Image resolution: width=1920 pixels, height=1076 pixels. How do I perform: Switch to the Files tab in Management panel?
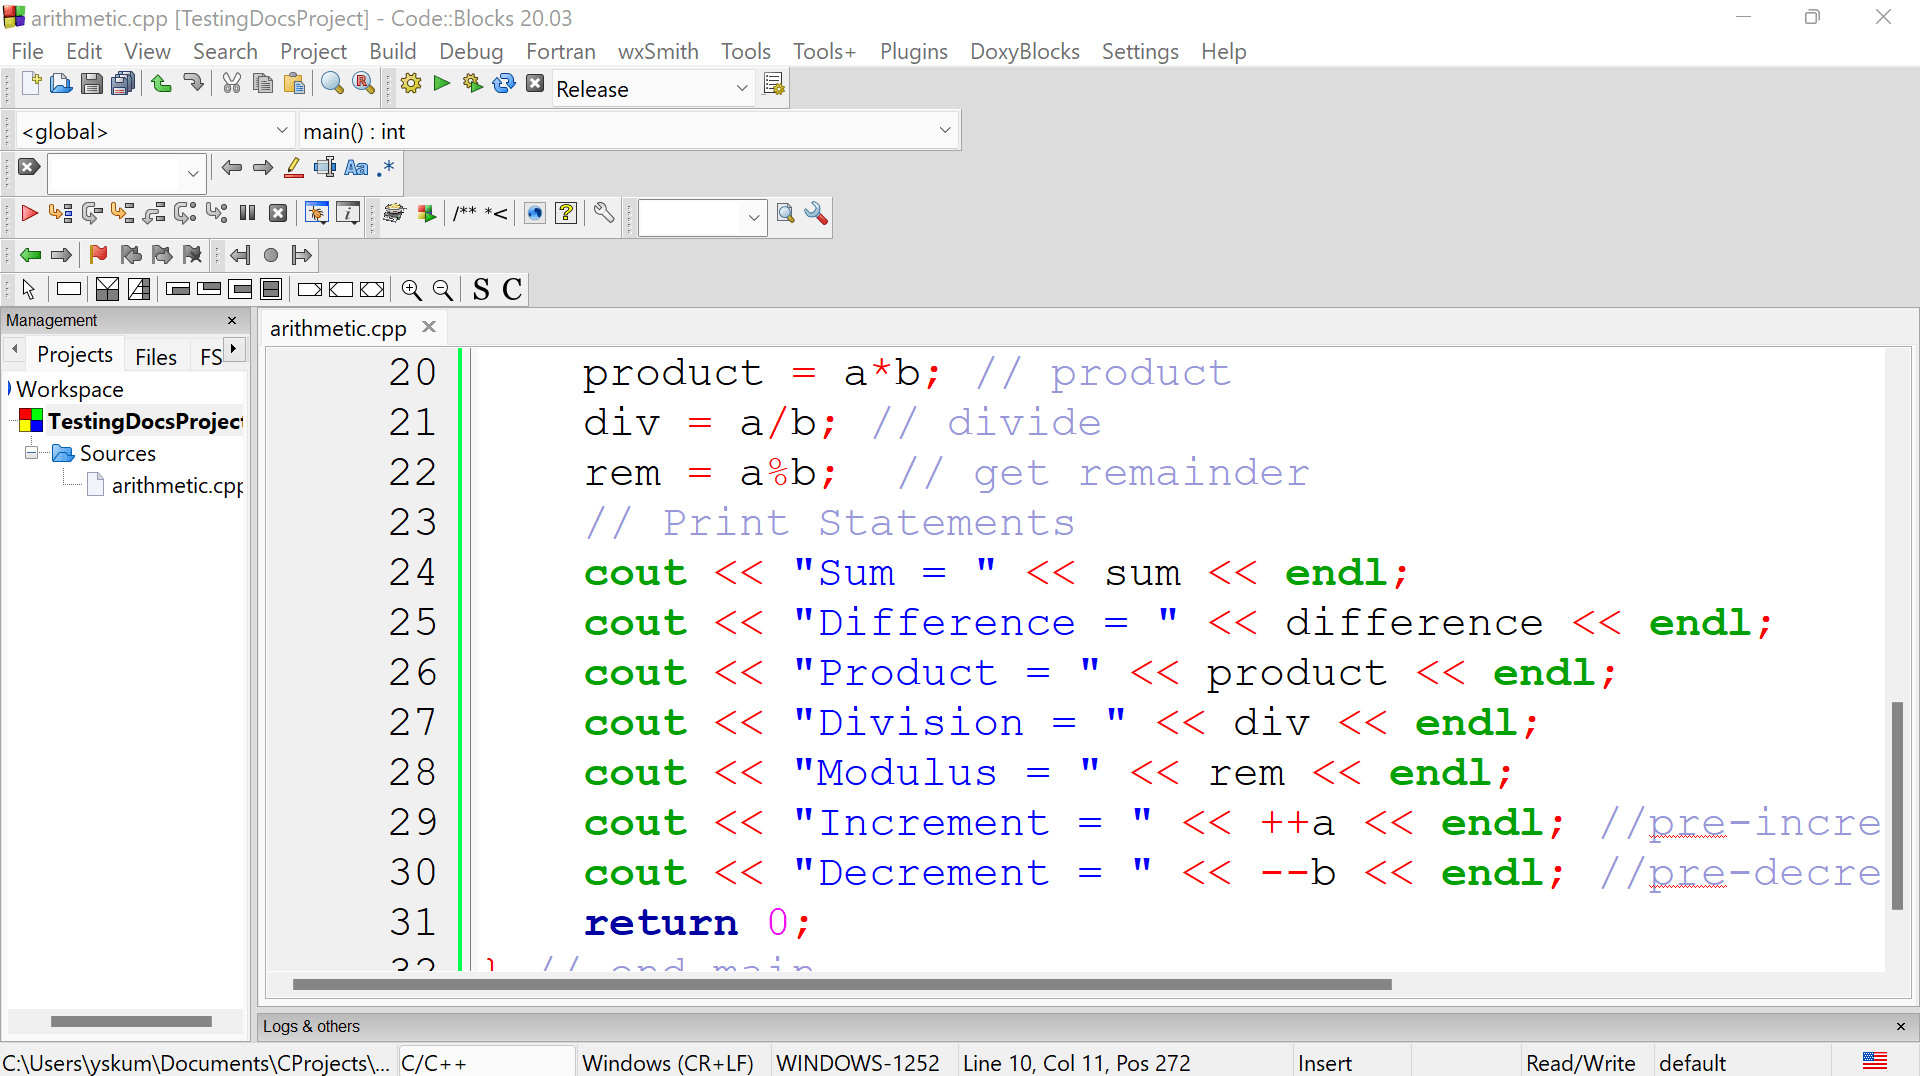pos(156,356)
